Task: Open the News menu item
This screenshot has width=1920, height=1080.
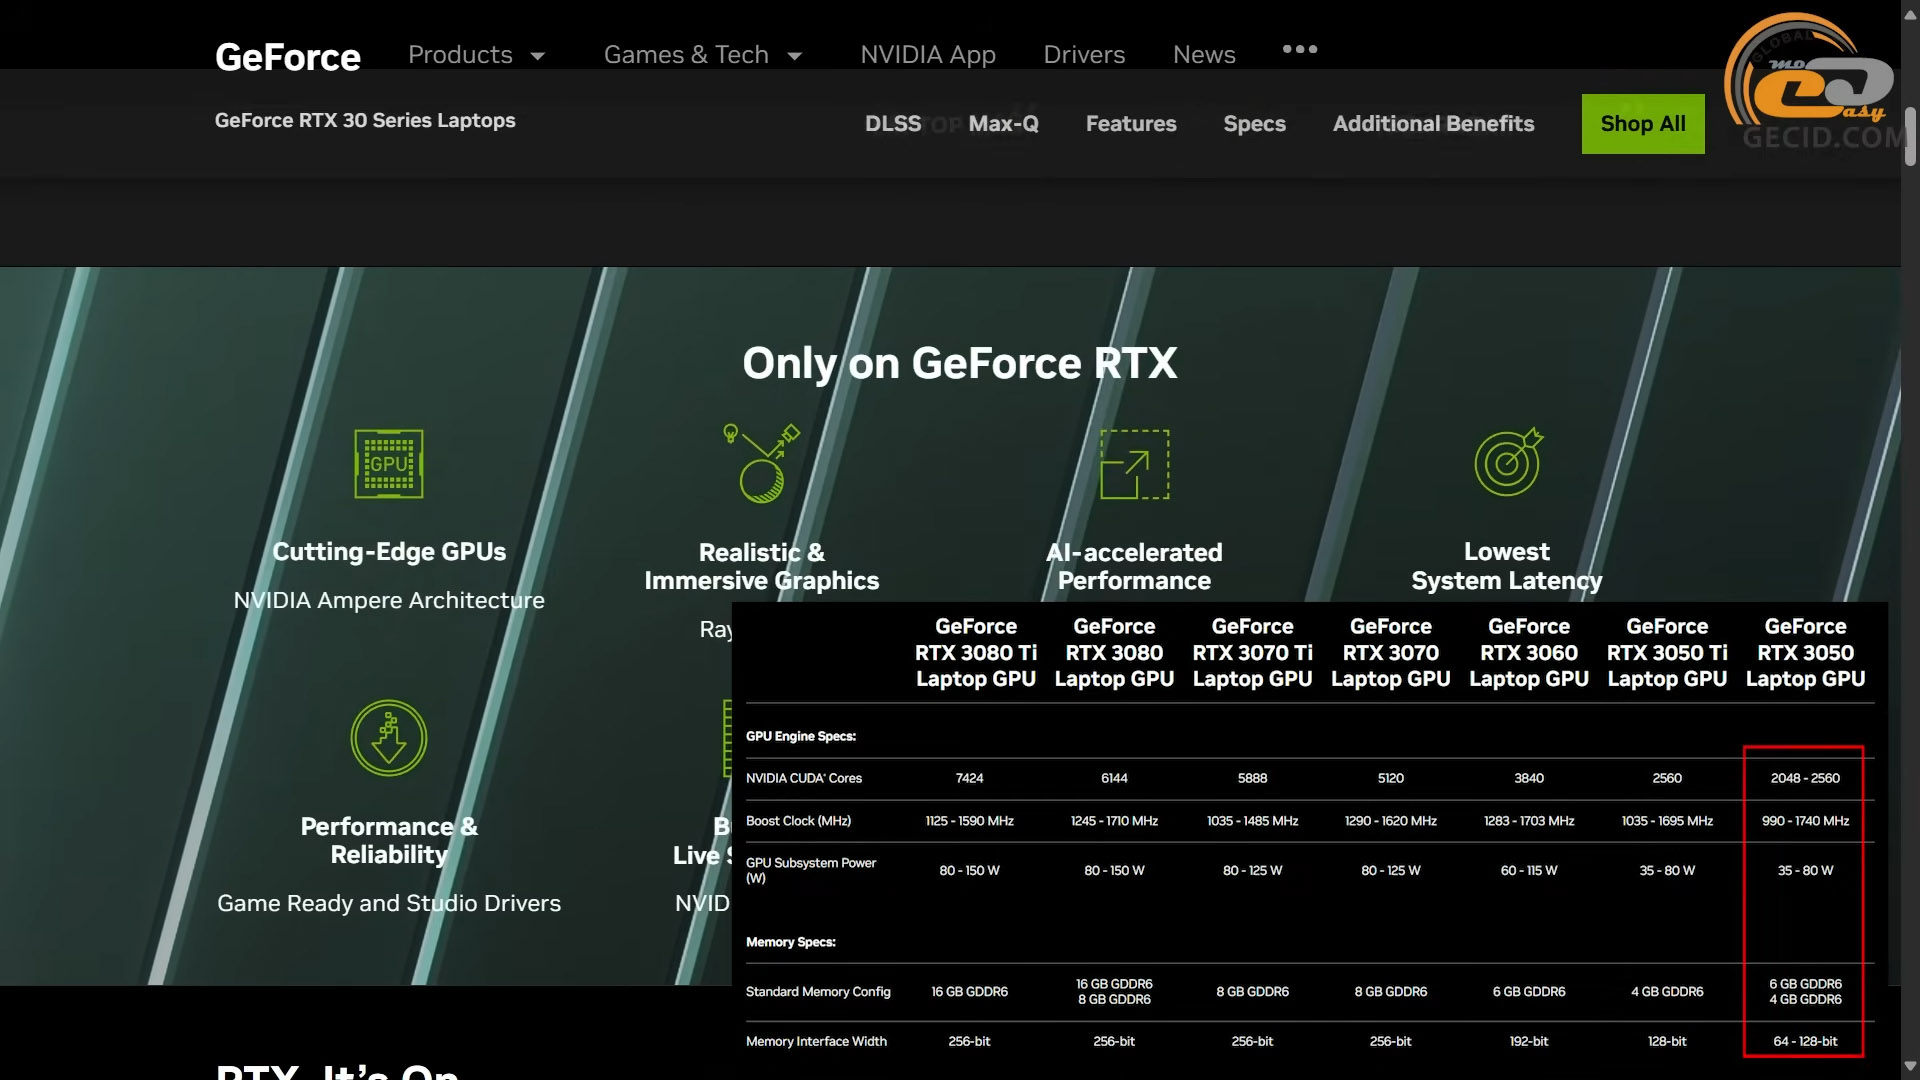Action: coord(1204,55)
